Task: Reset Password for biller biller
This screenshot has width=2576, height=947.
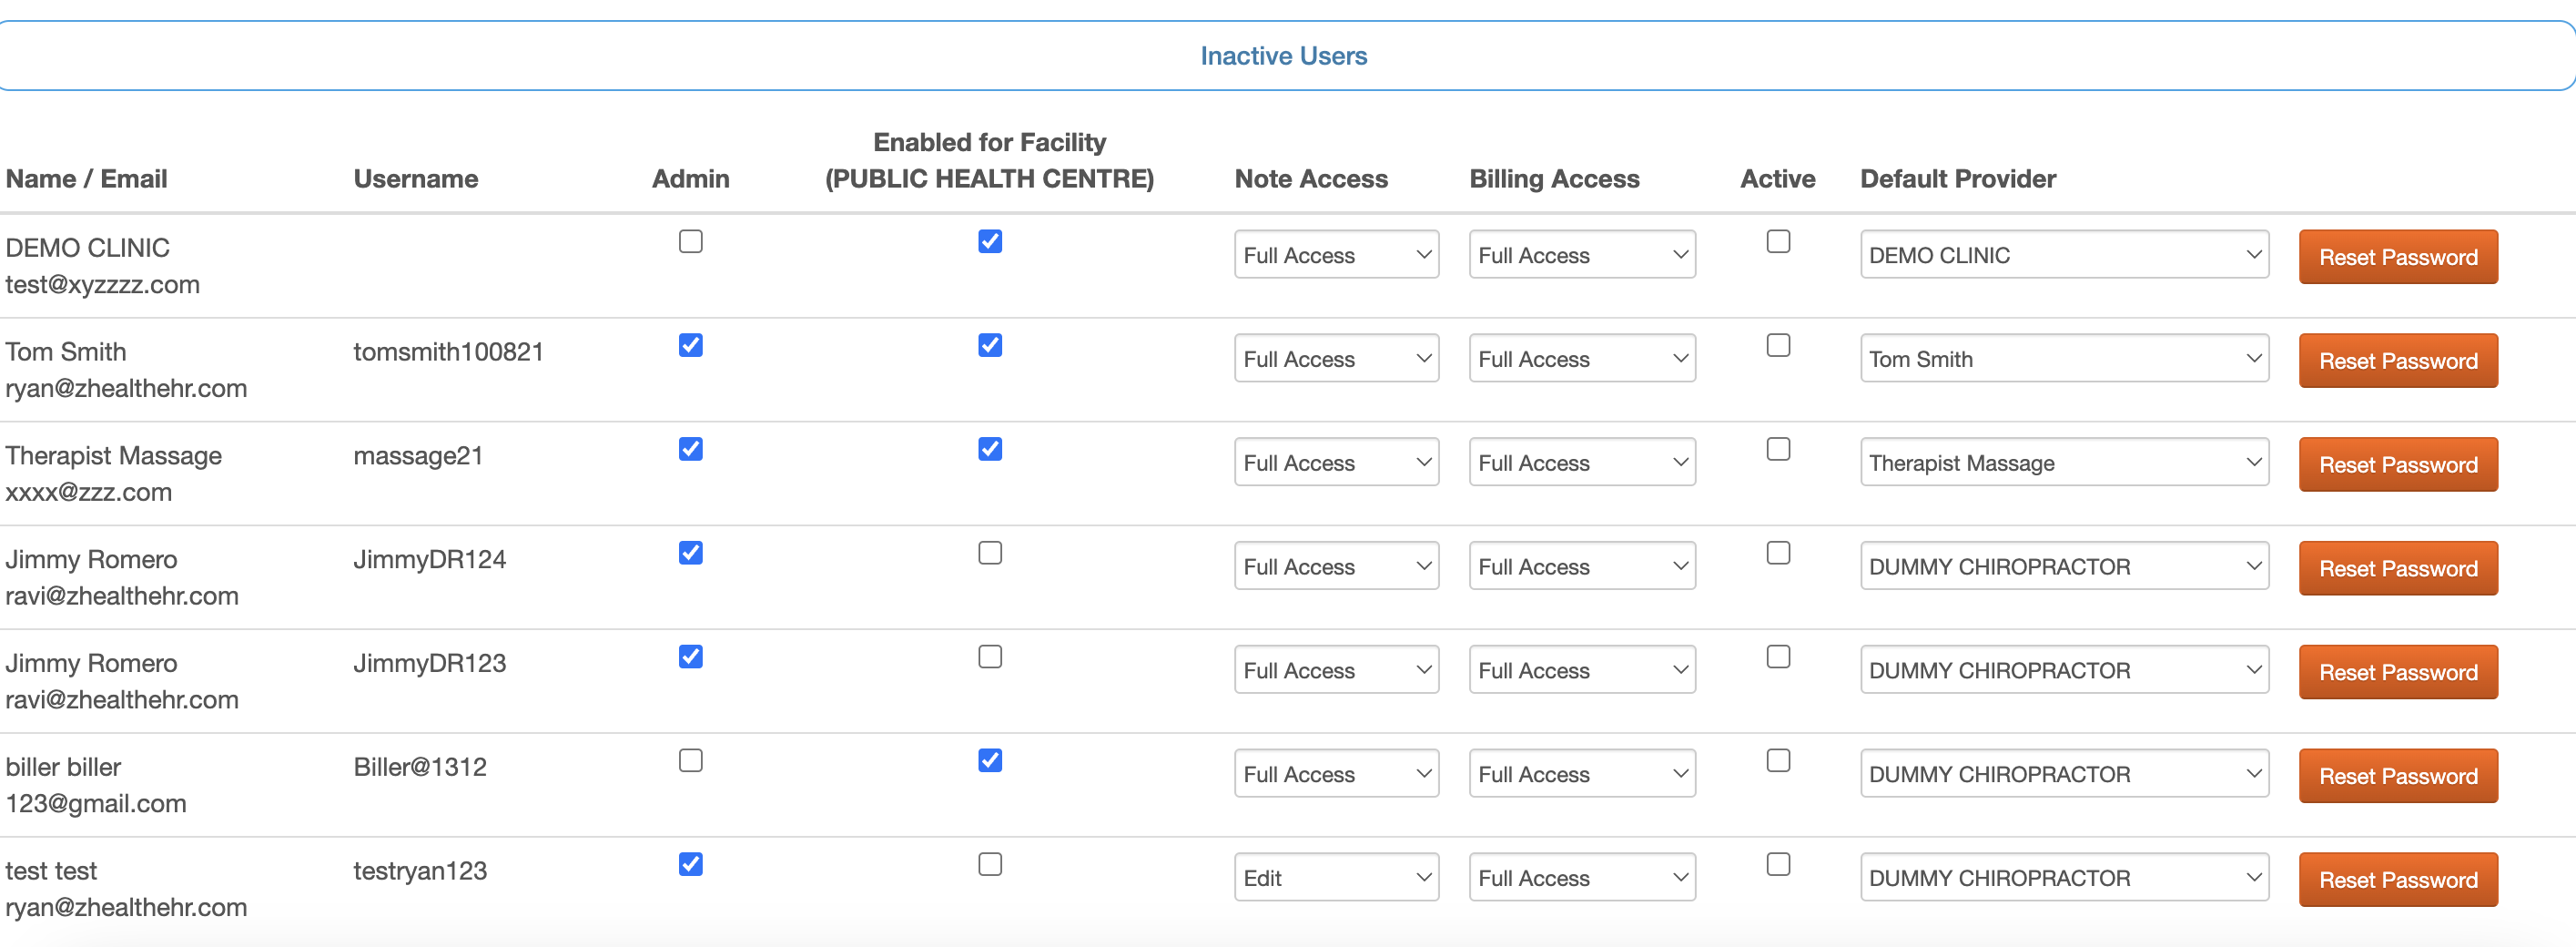Action: coord(2398,777)
